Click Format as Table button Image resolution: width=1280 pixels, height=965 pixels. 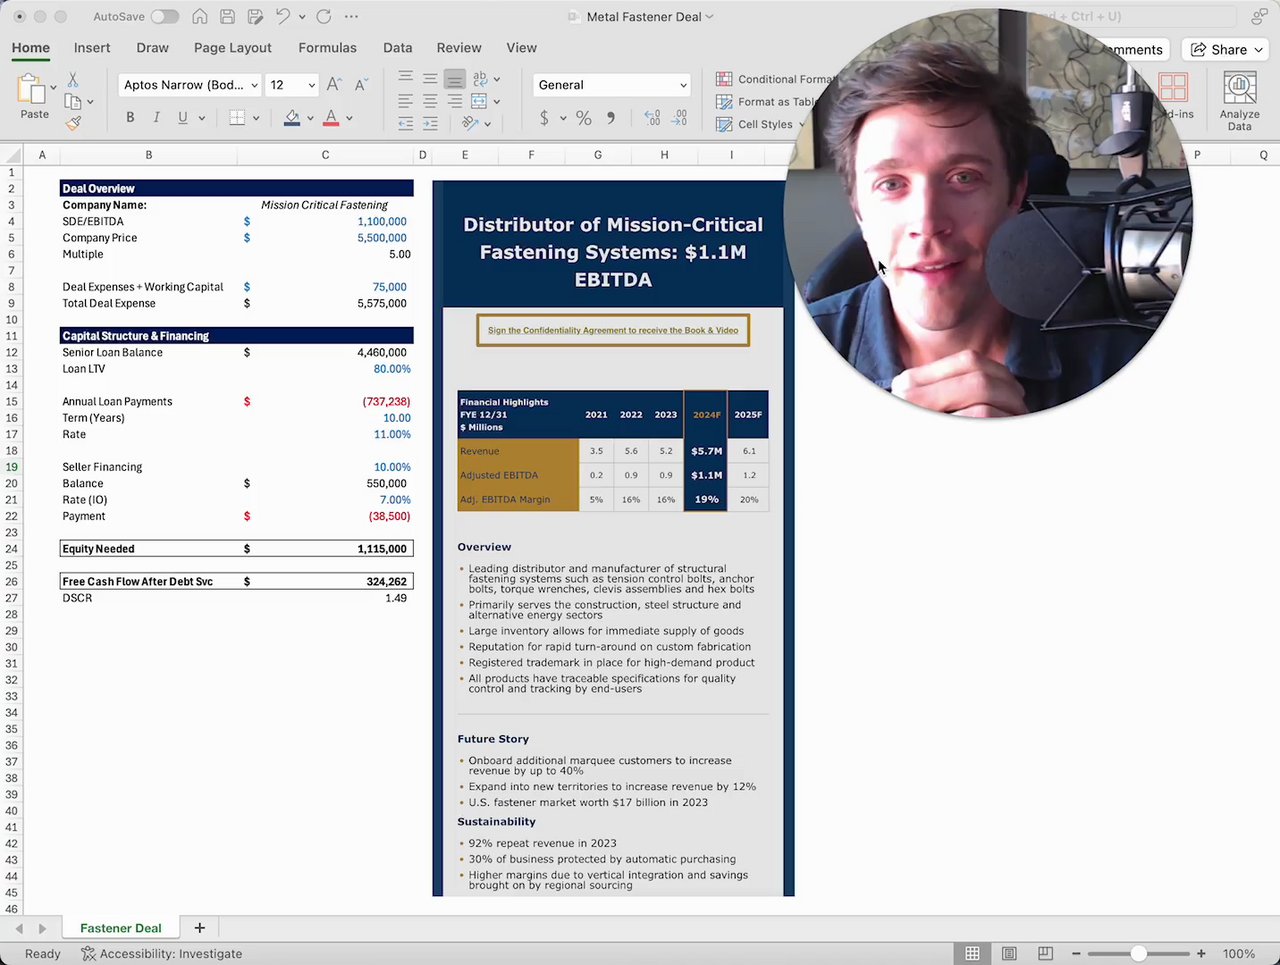click(x=767, y=101)
